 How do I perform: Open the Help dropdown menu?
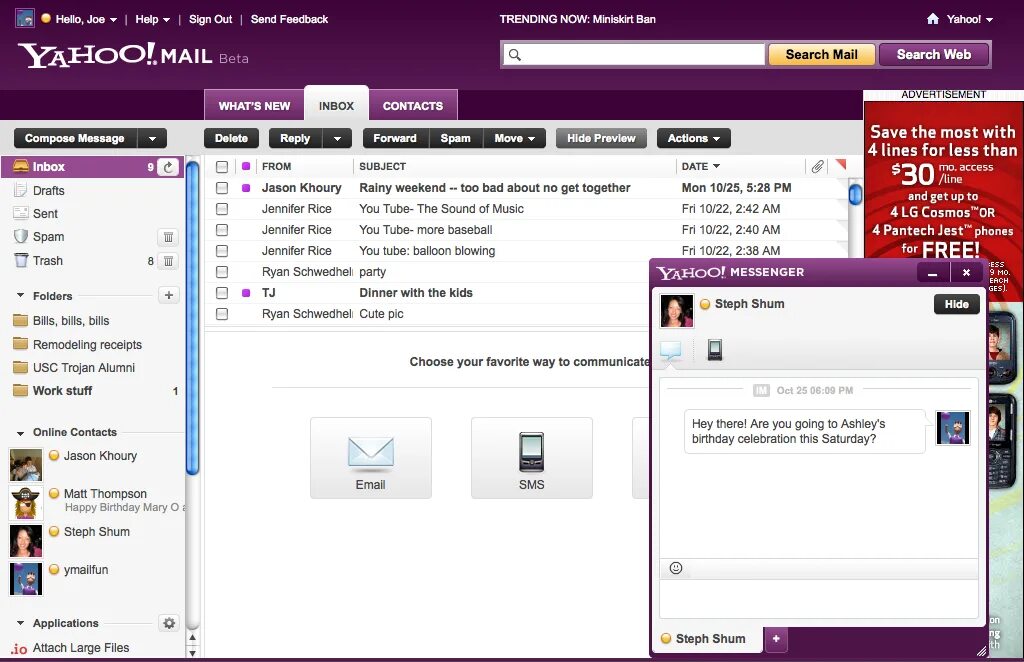tap(152, 20)
